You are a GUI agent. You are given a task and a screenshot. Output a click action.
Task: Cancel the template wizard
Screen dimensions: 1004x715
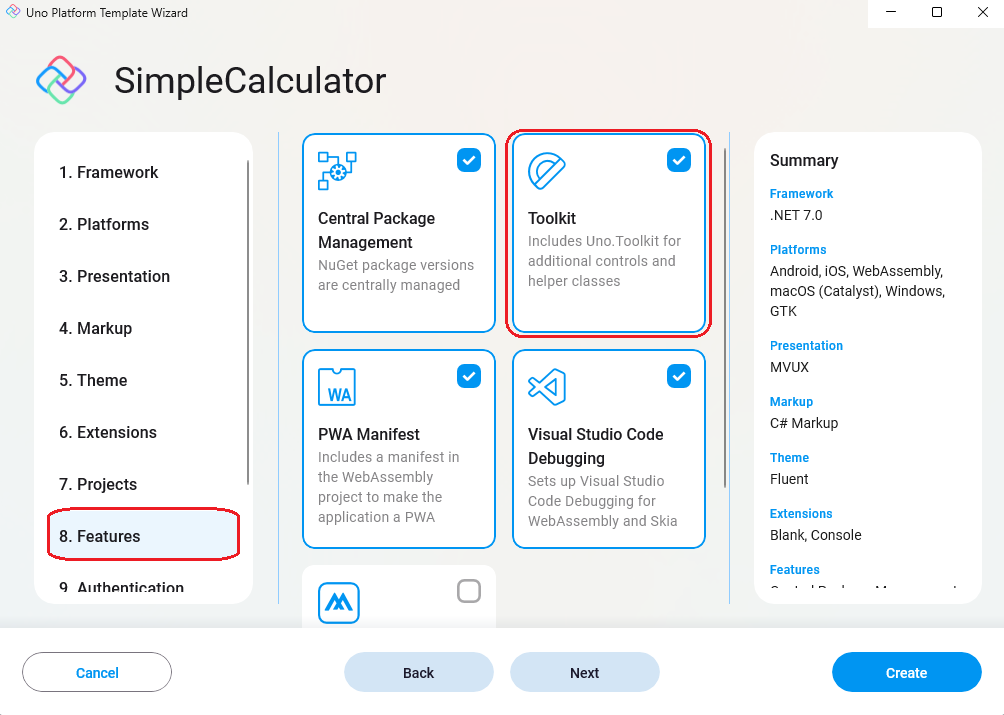click(96, 672)
